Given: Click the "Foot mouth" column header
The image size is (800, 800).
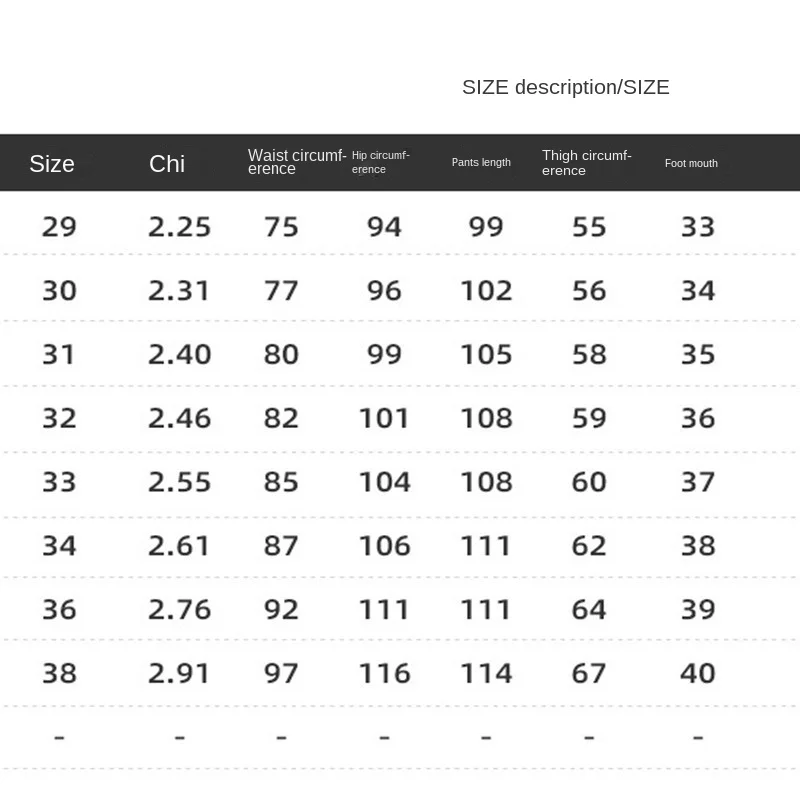Looking at the screenshot, I should [691, 163].
